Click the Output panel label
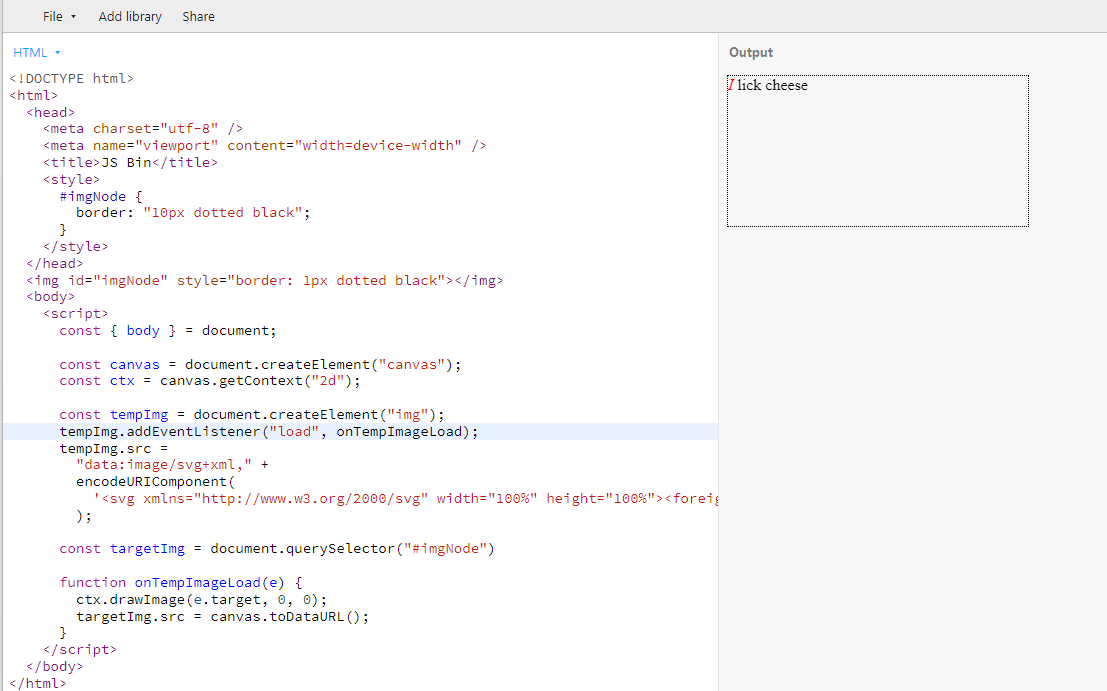Screen dimensions: 1107x691 [750, 52]
